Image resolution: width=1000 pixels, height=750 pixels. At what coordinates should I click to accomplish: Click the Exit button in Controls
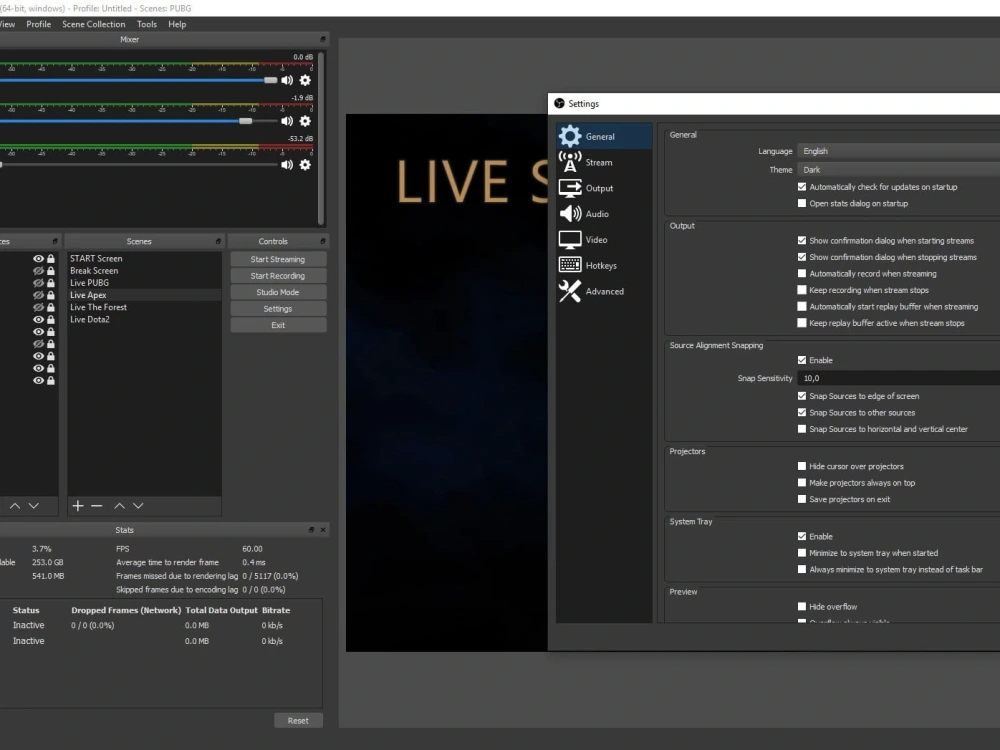pyautogui.click(x=278, y=325)
